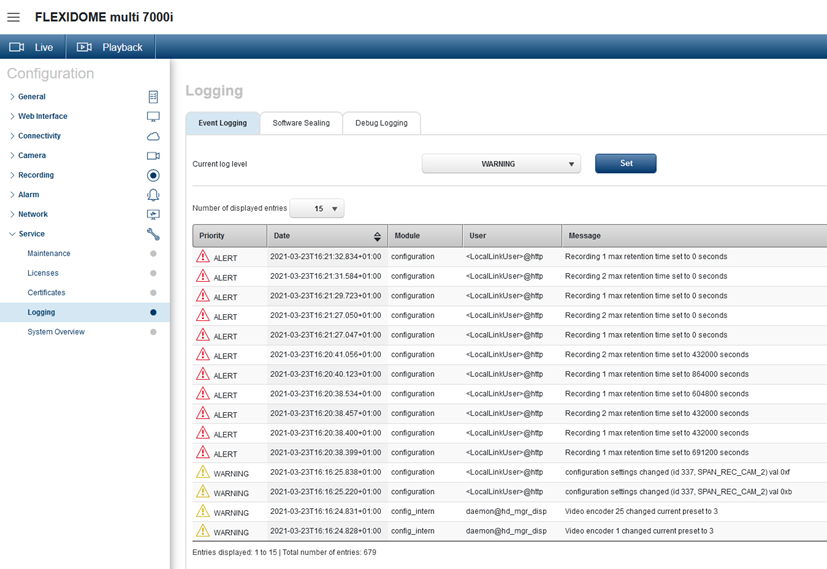The image size is (827, 569).
Task: Click the Recording circle icon
Action: [153, 175]
